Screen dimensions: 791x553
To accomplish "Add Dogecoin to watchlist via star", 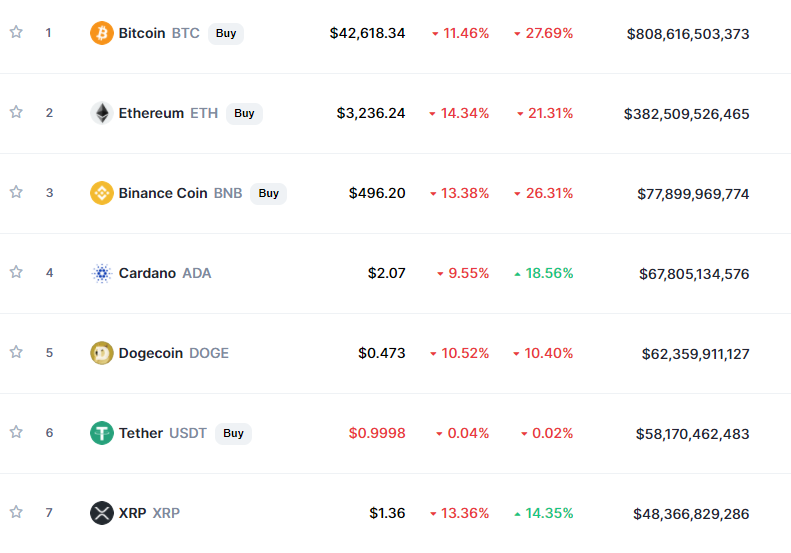I will pyautogui.click(x=16, y=352).
